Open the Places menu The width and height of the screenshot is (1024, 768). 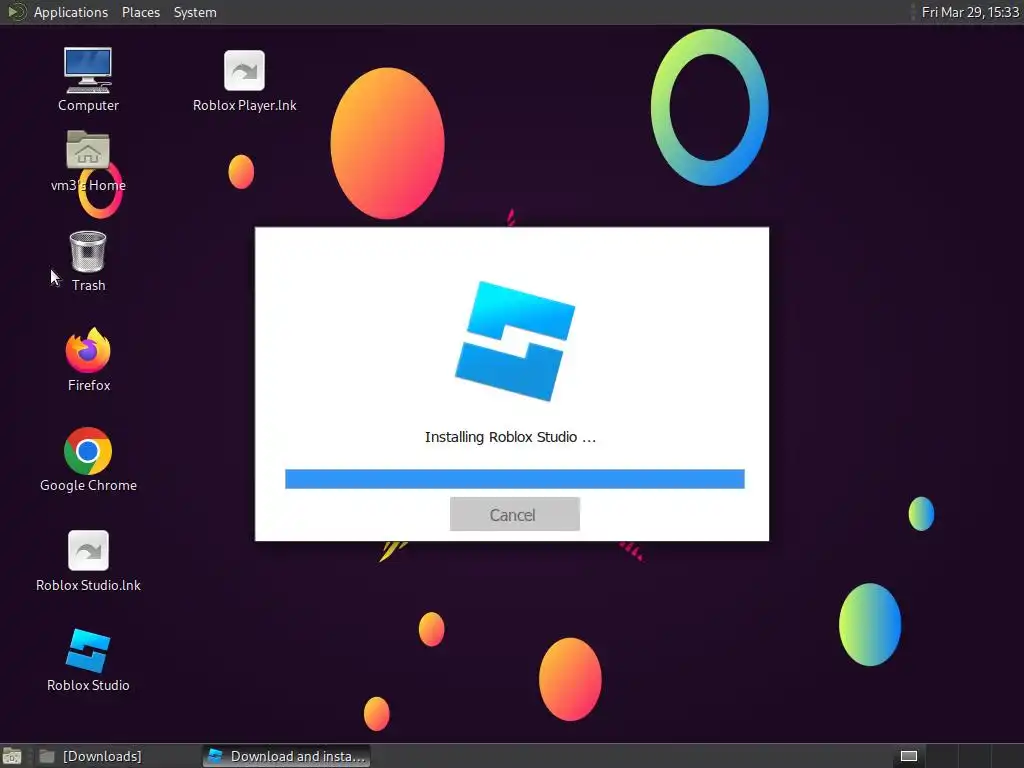140,12
